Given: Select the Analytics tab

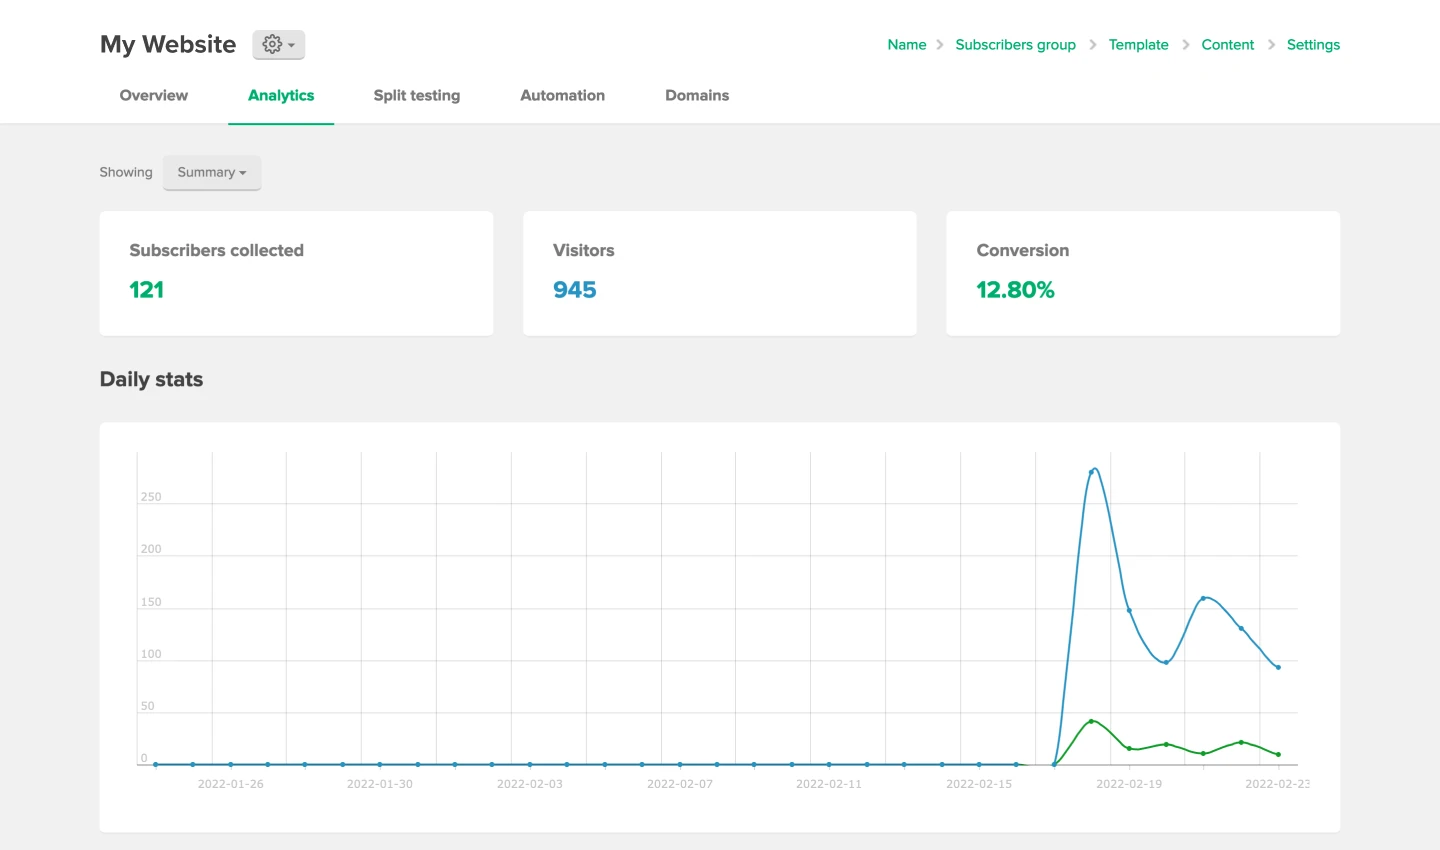Looking at the screenshot, I should pyautogui.click(x=281, y=95).
